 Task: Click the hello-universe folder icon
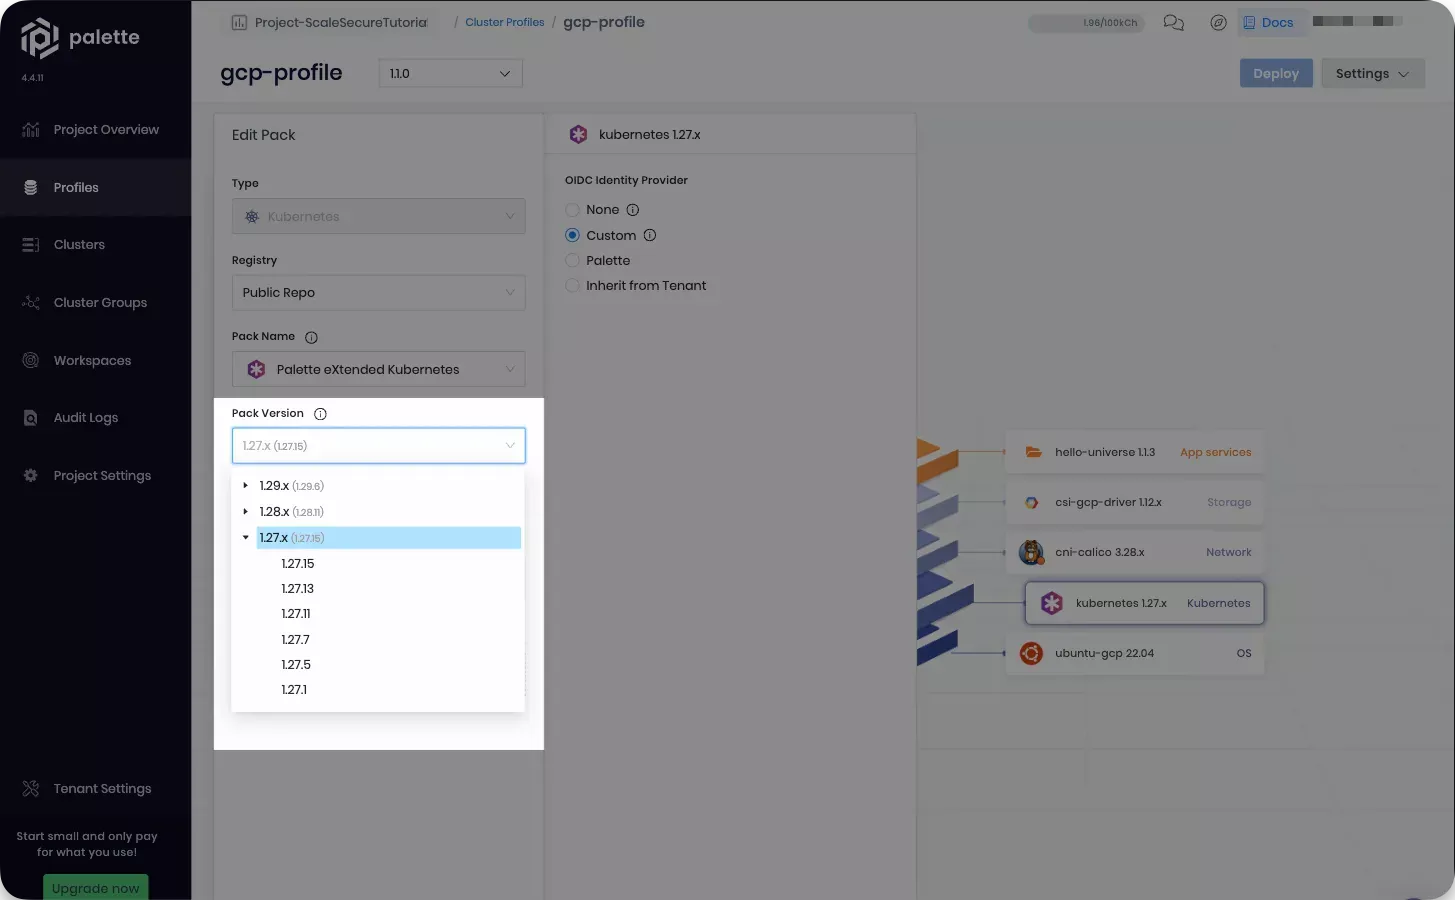pos(1033,452)
